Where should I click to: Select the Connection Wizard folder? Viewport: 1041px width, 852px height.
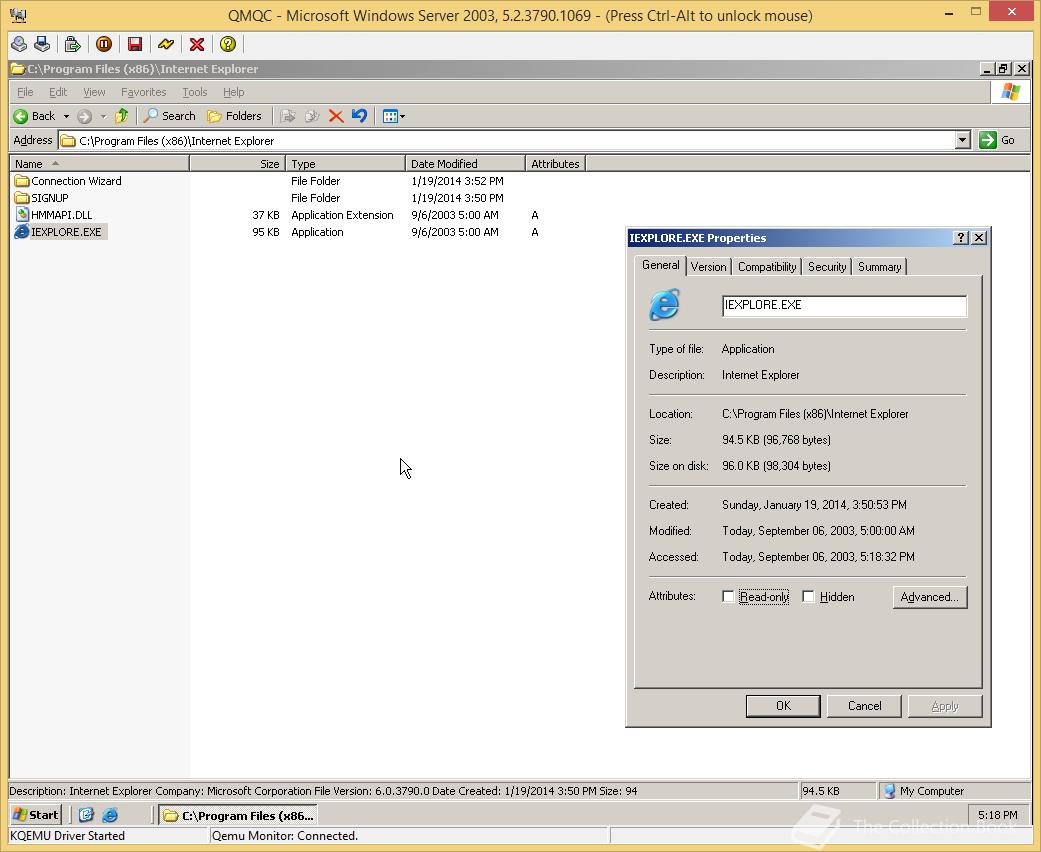click(x=68, y=181)
